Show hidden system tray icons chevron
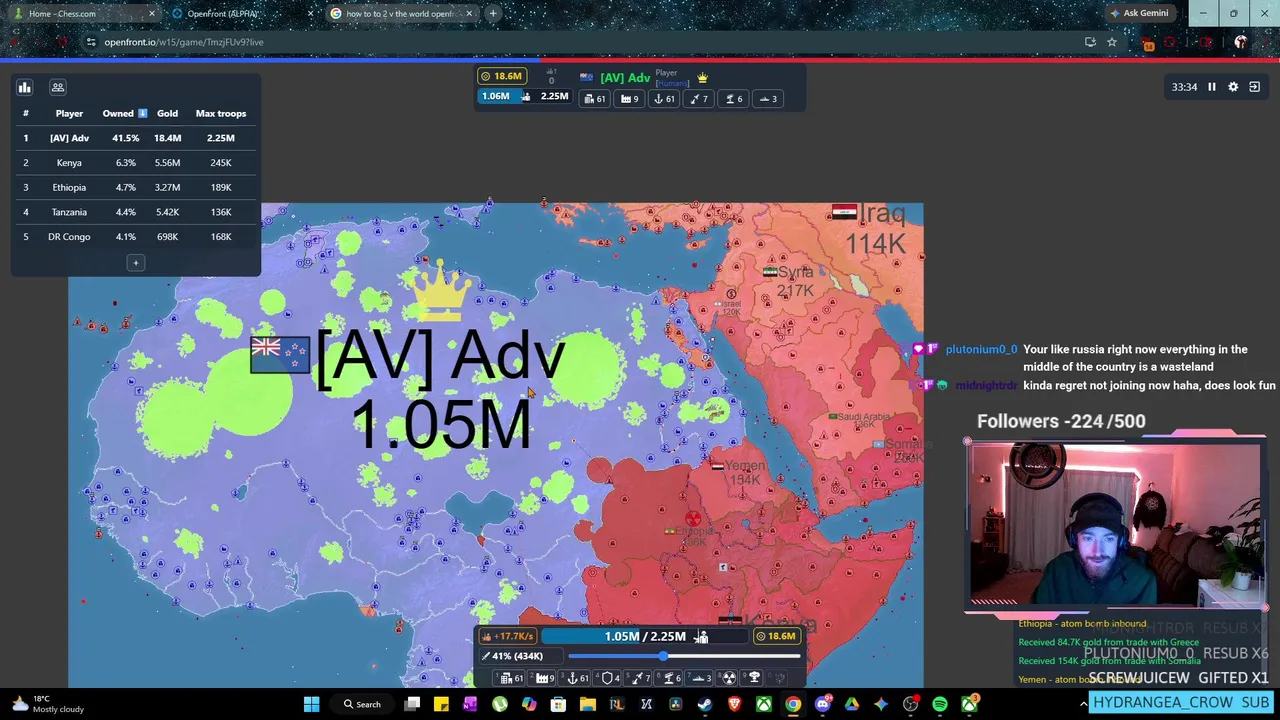1280x720 pixels. [x=1083, y=705]
